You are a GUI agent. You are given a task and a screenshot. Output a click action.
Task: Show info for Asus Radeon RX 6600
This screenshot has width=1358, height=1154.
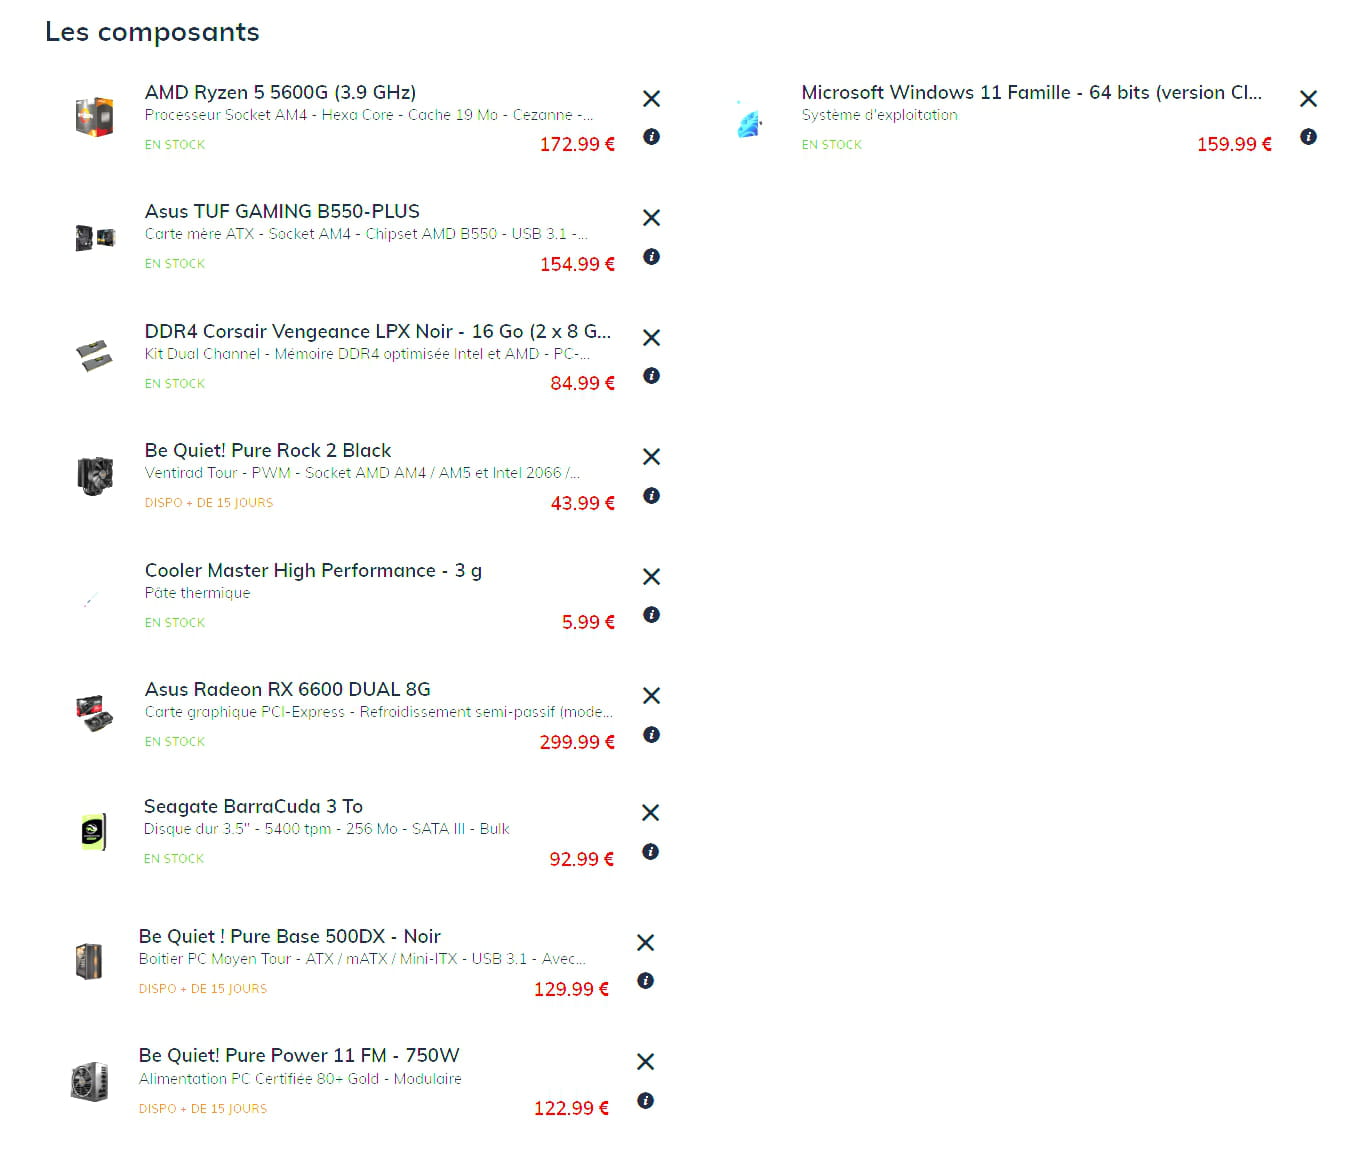pyautogui.click(x=651, y=734)
